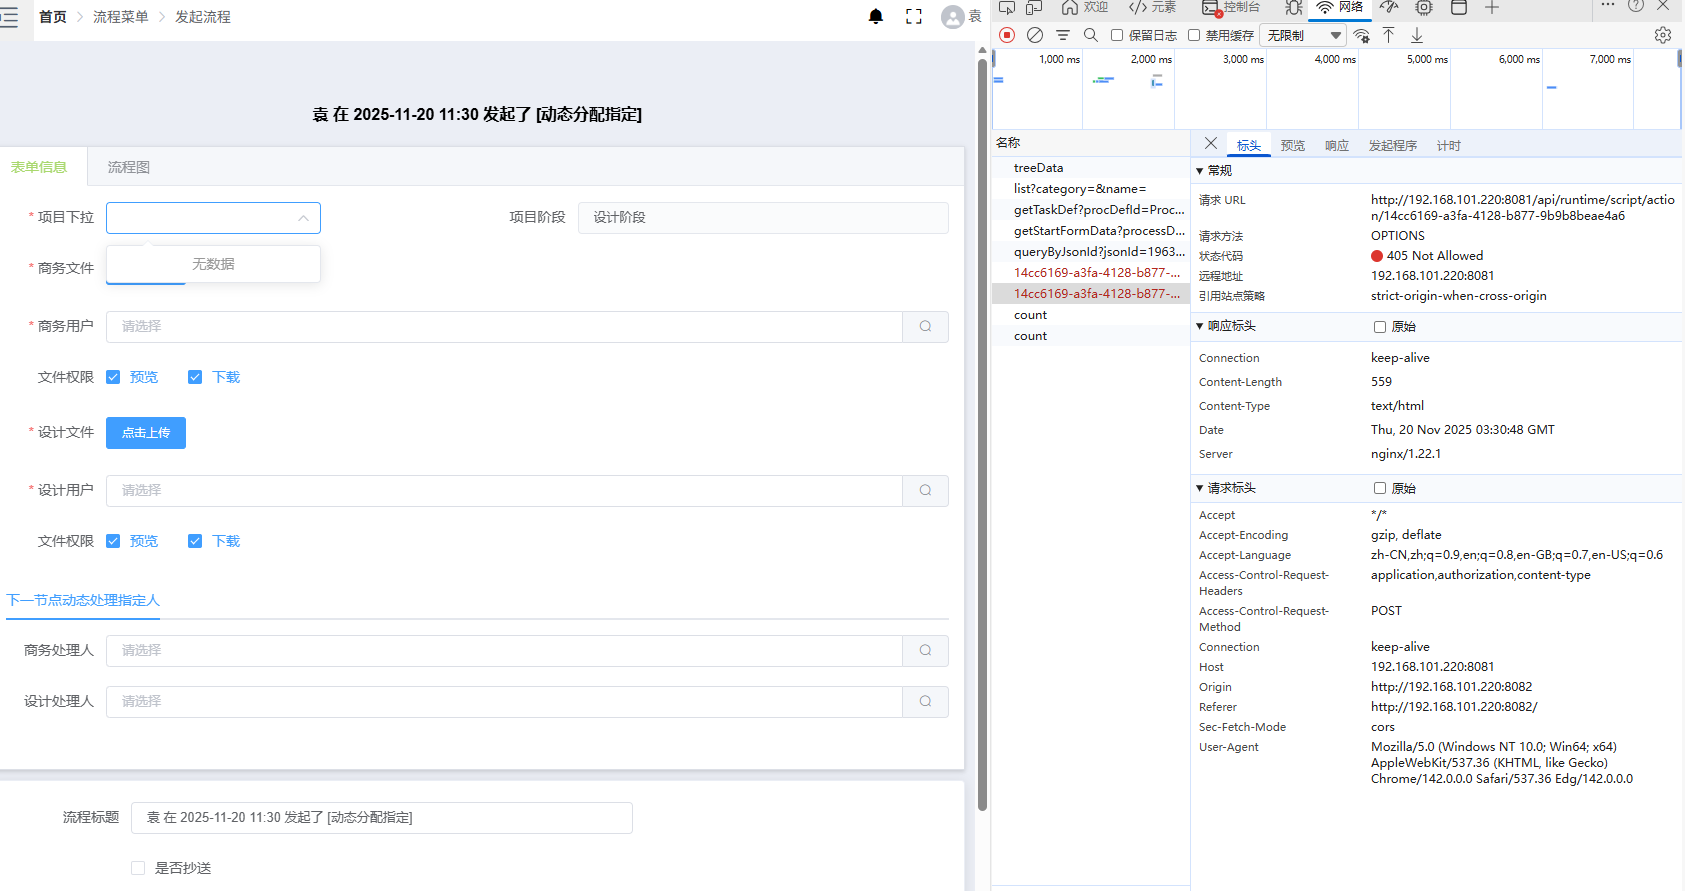Screen dimensions: 1685x891
Task: Open network search magnifier
Action: coord(1091,35)
